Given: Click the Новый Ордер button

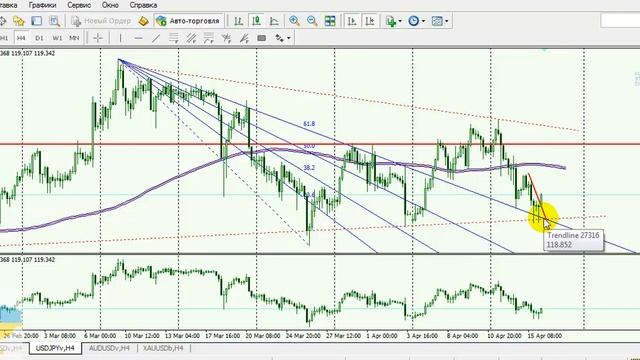Looking at the screenshot, I should click(101, 21).
